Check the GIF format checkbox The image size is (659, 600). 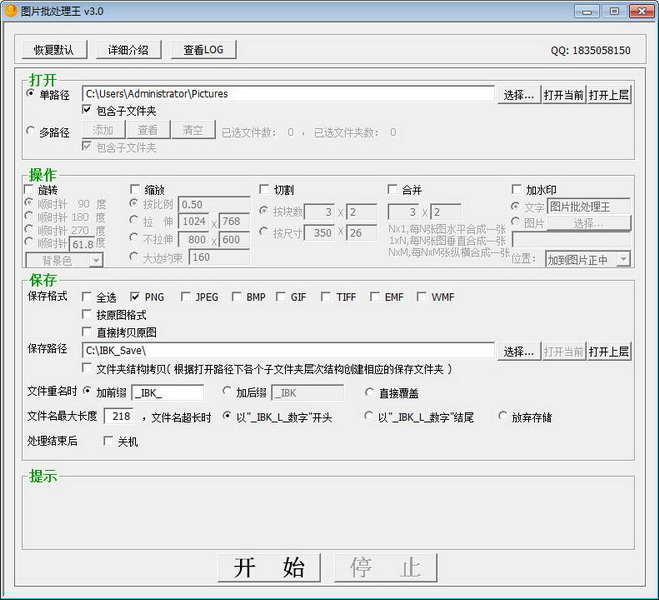pyautogui.click(x=280, y=297)
